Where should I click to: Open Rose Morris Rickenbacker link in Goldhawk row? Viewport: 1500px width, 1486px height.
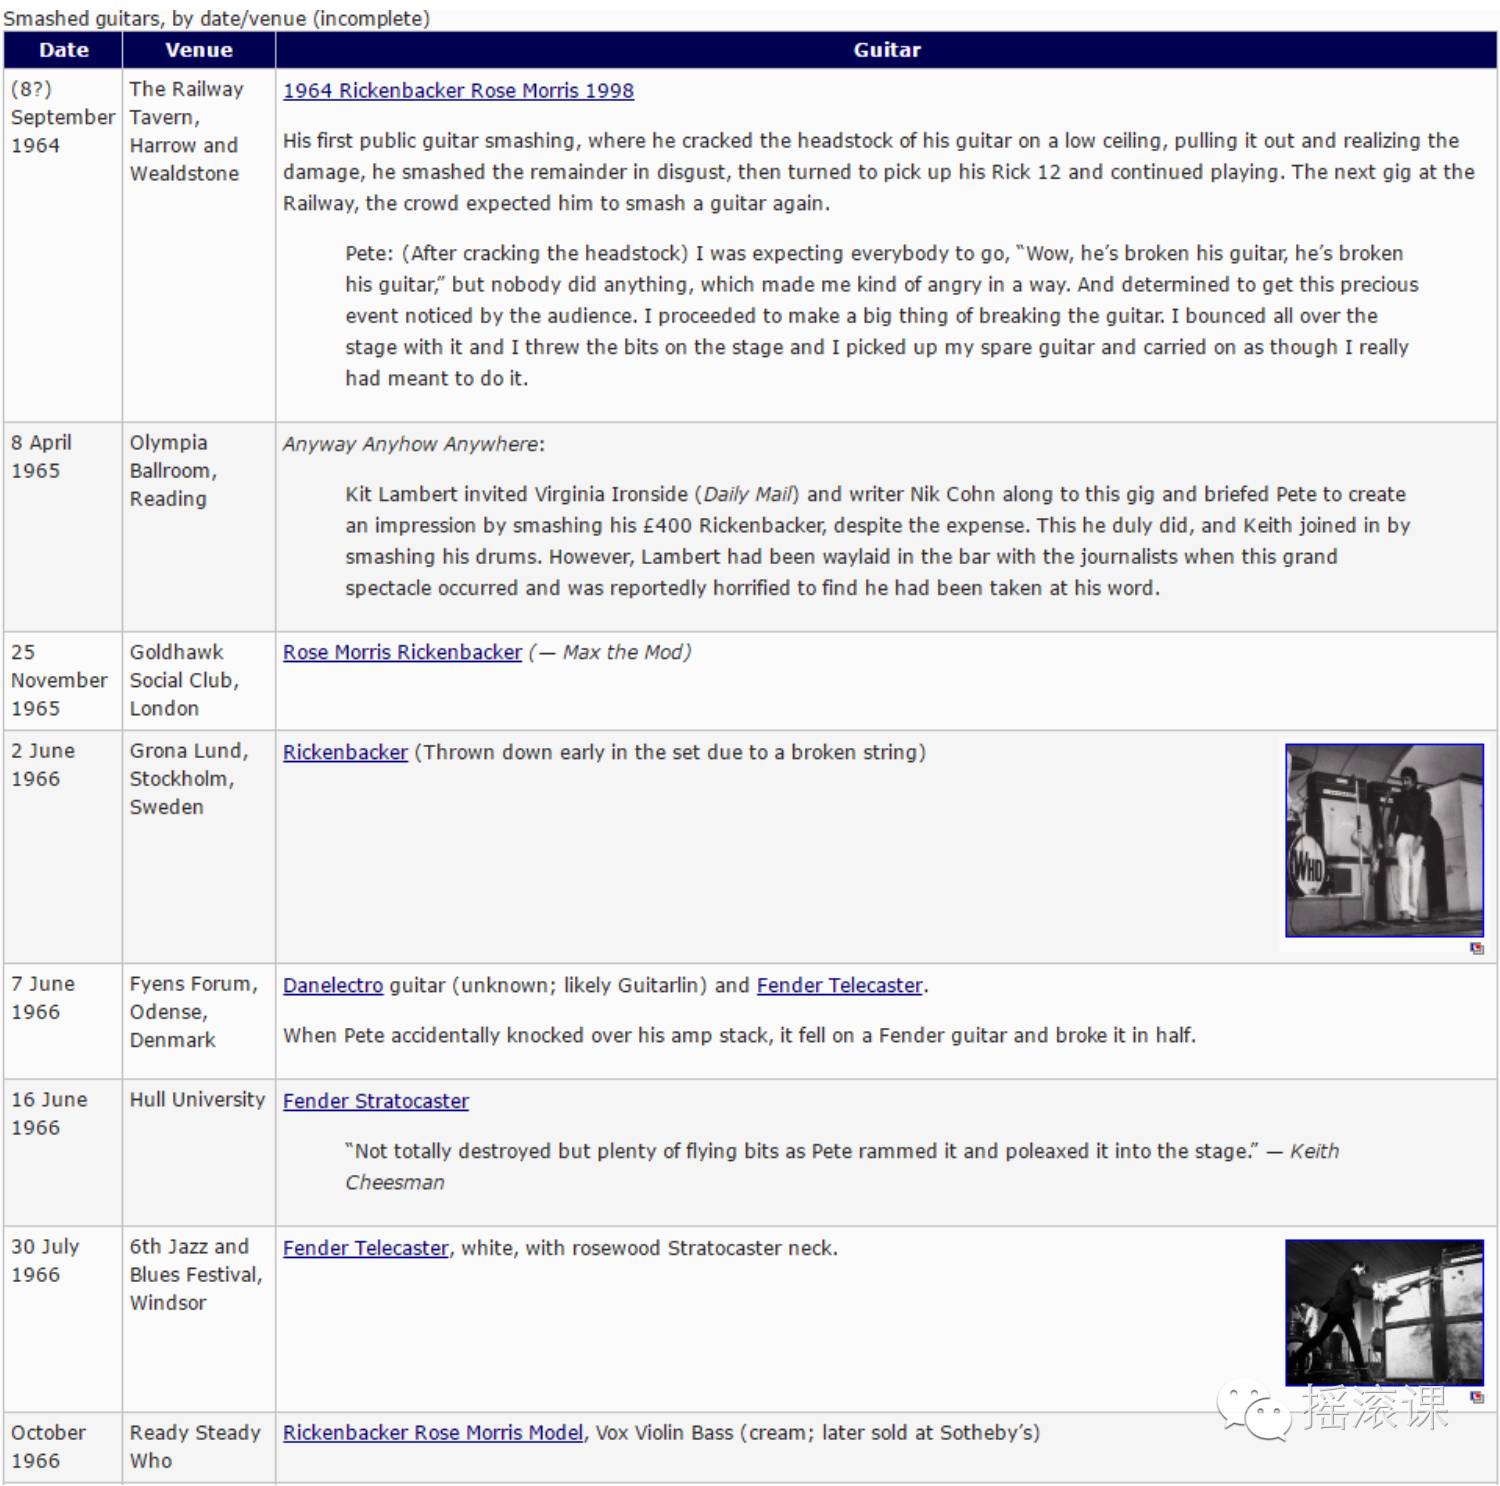point(402,652)
